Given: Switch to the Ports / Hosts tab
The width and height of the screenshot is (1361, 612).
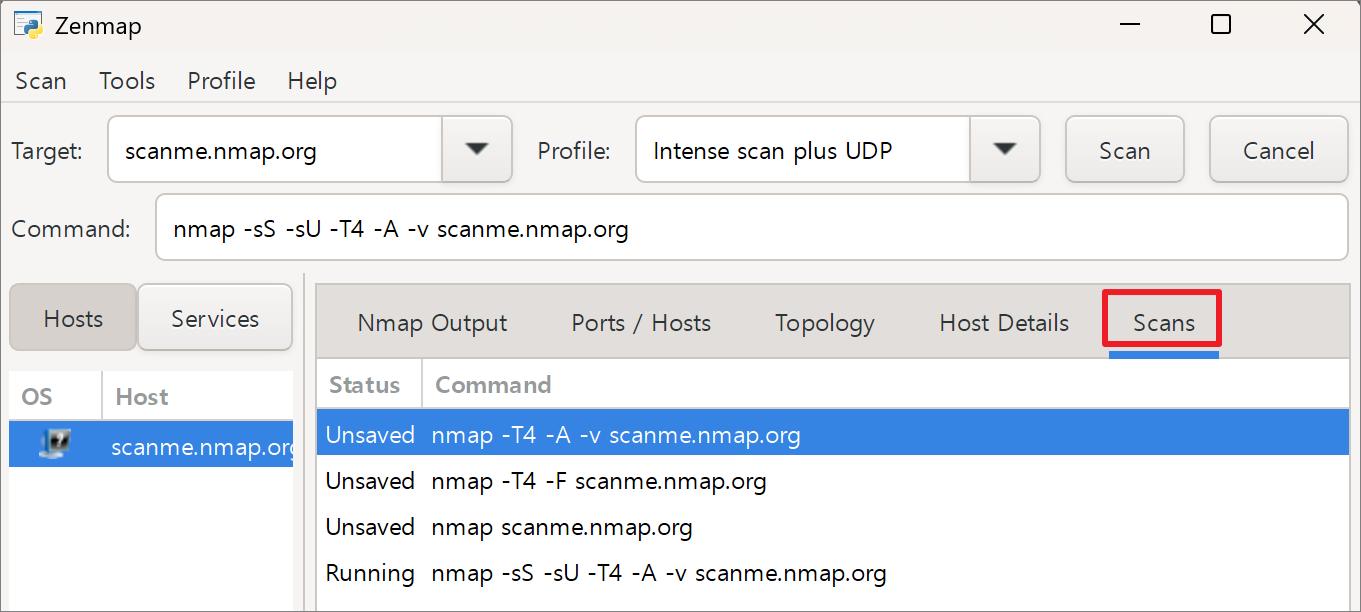Looking at the screenshot, I should click(x=641, y=323).
